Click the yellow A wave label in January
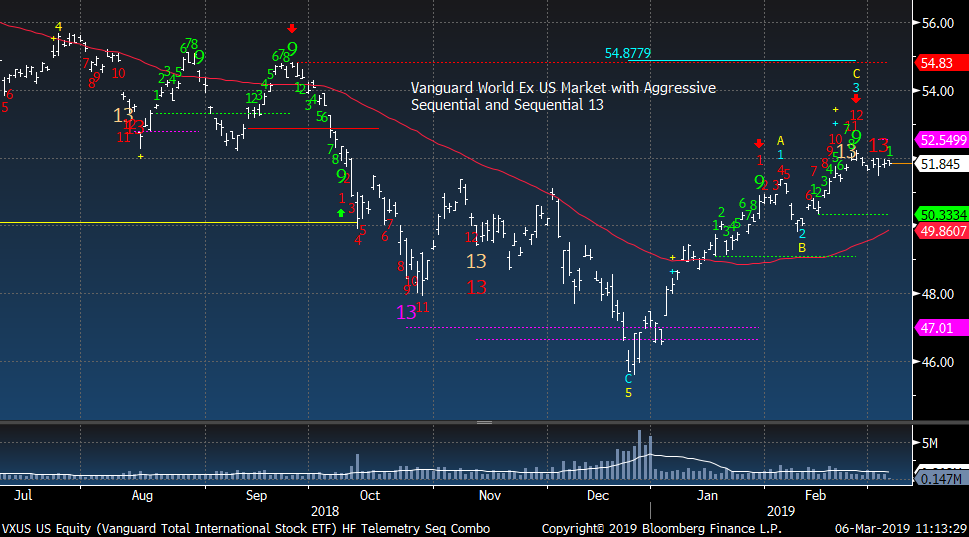This screenshot has width=969, height=537. [781, 141]
